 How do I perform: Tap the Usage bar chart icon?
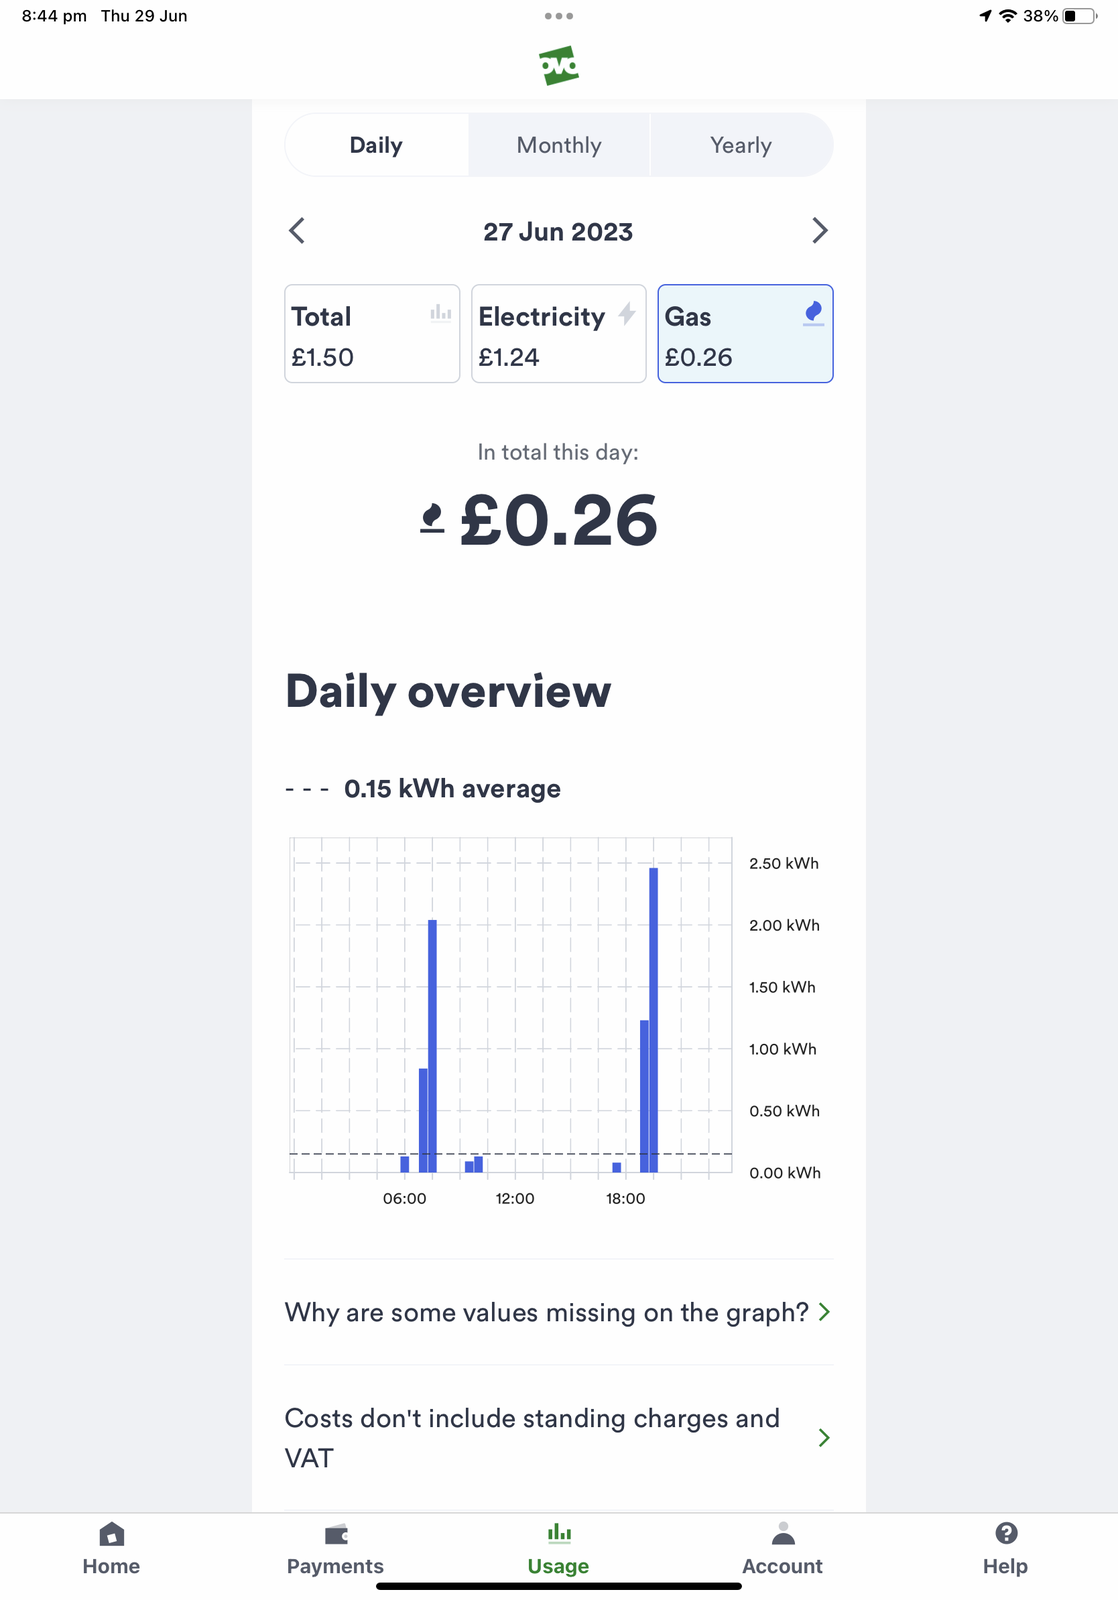(559, 1533)
